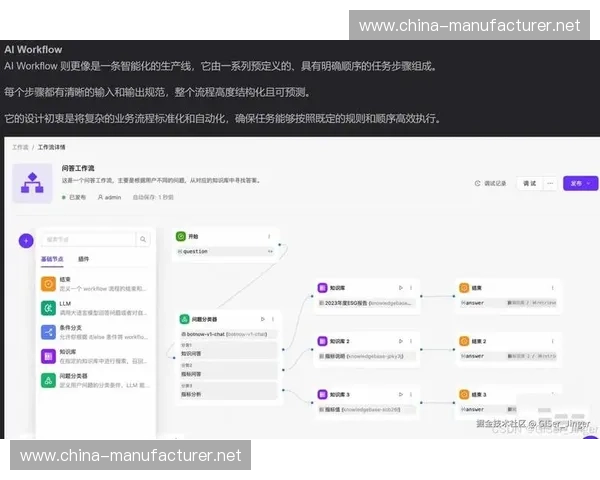
Task: Run the first 知识库 node with play icon
Action: pos(401,287)
